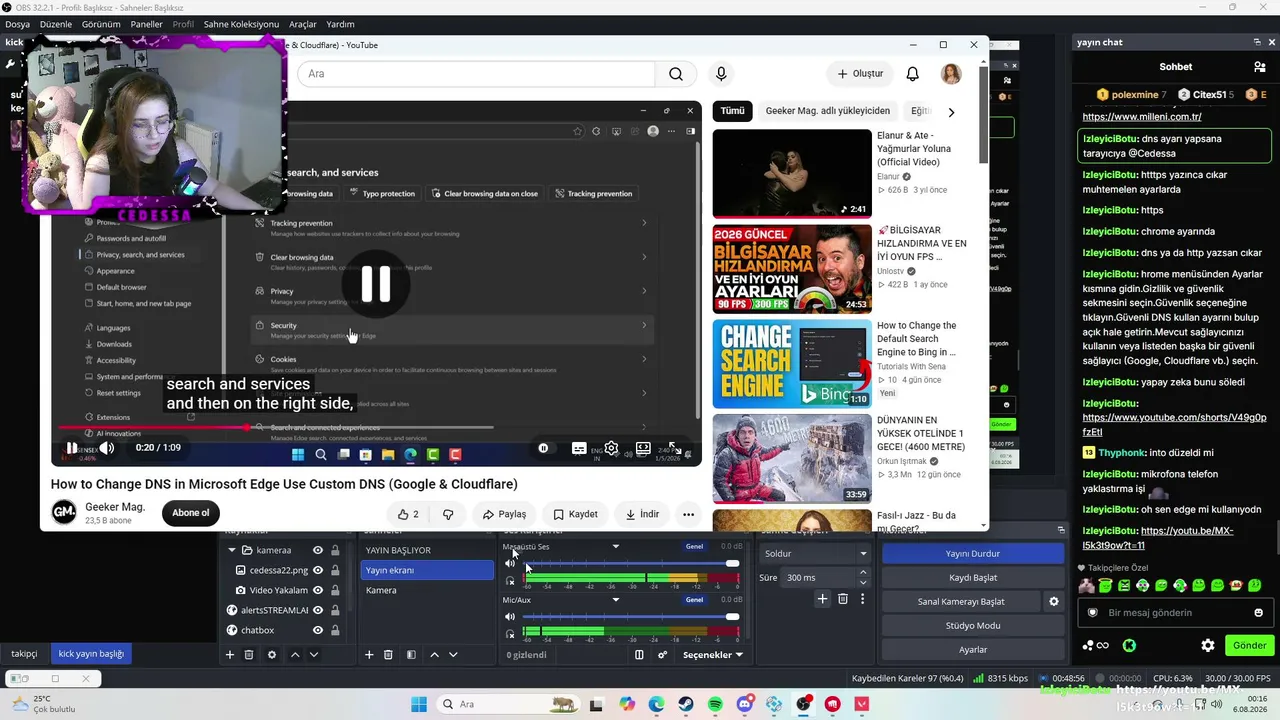Remove selected source with trash icon
Image resolution: width=1280 pixels, height=720 pixels.
[249, 655]
